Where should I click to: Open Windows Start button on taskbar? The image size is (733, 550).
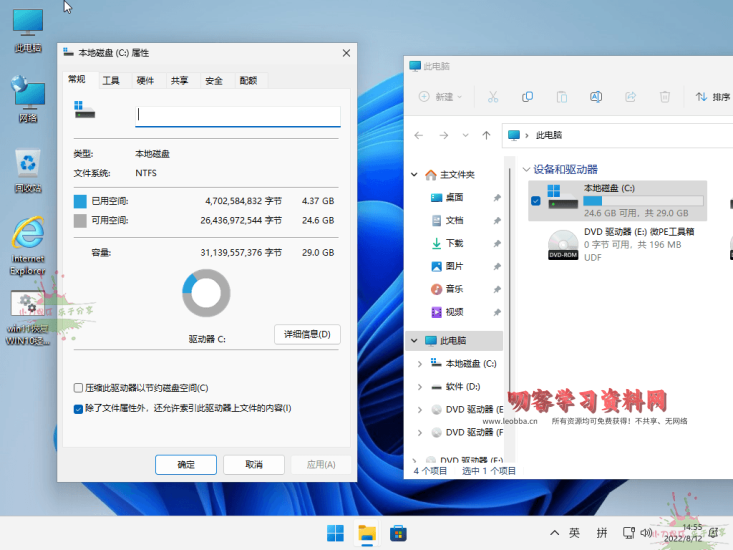click(x=335, y=533)
